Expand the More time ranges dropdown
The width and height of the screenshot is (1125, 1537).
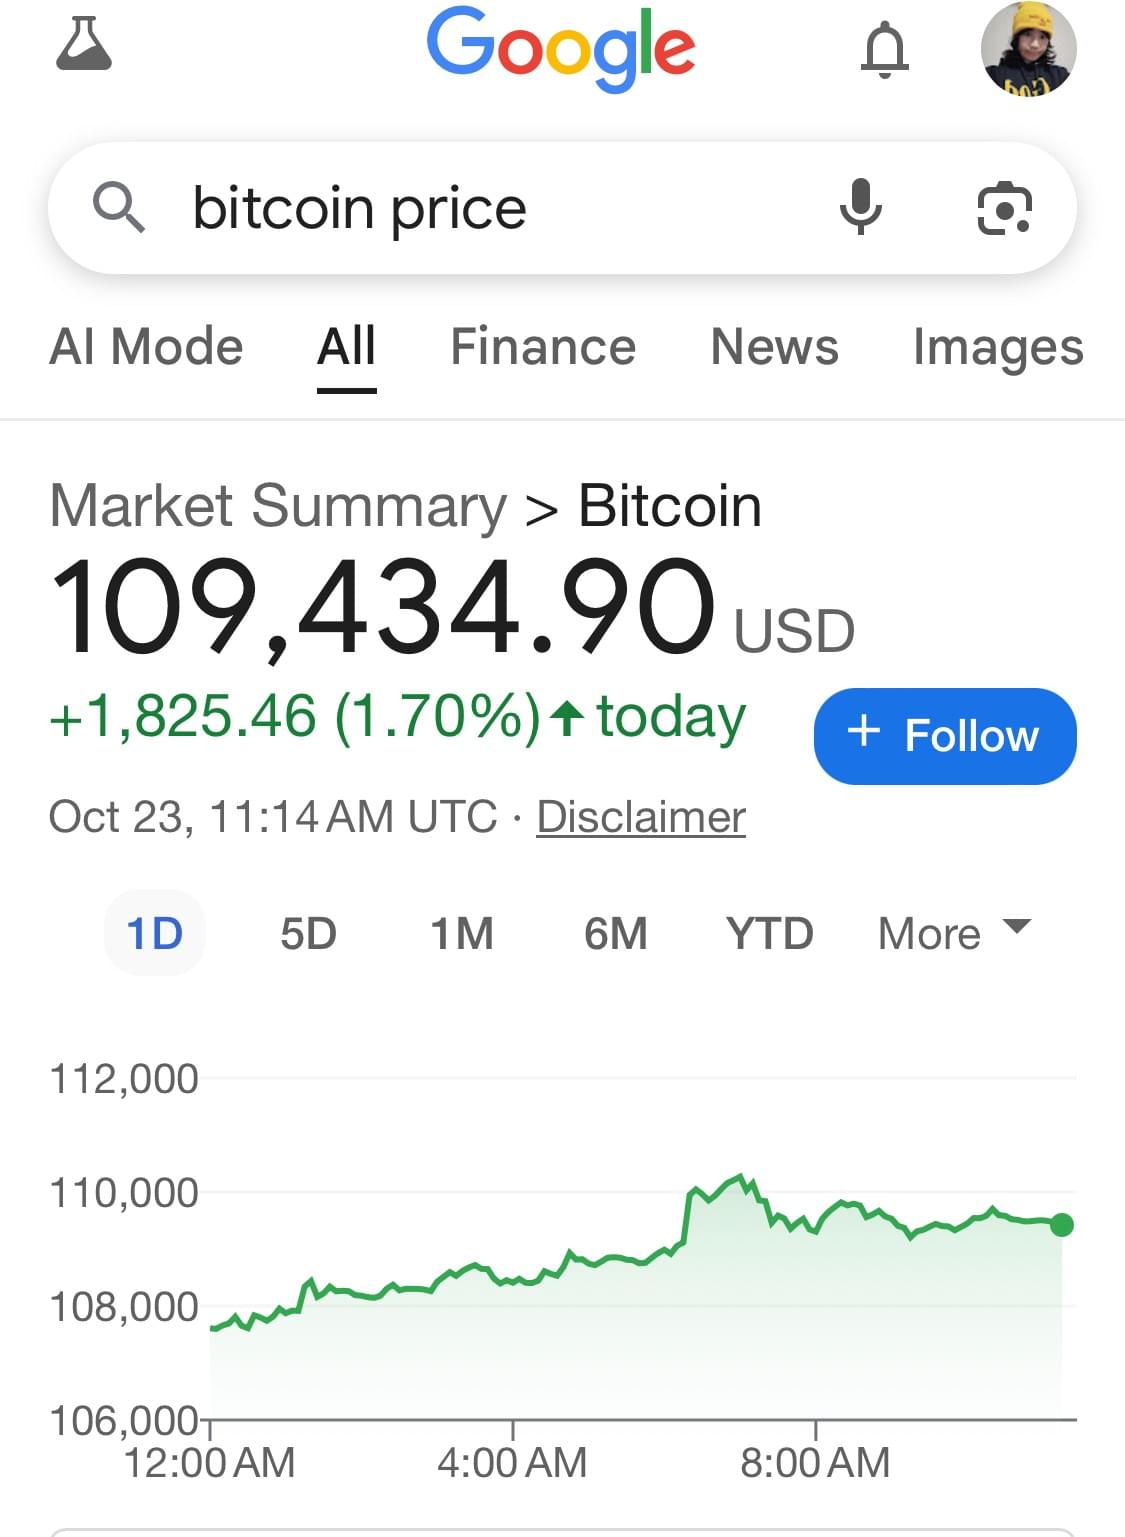[x=953, y=933]
